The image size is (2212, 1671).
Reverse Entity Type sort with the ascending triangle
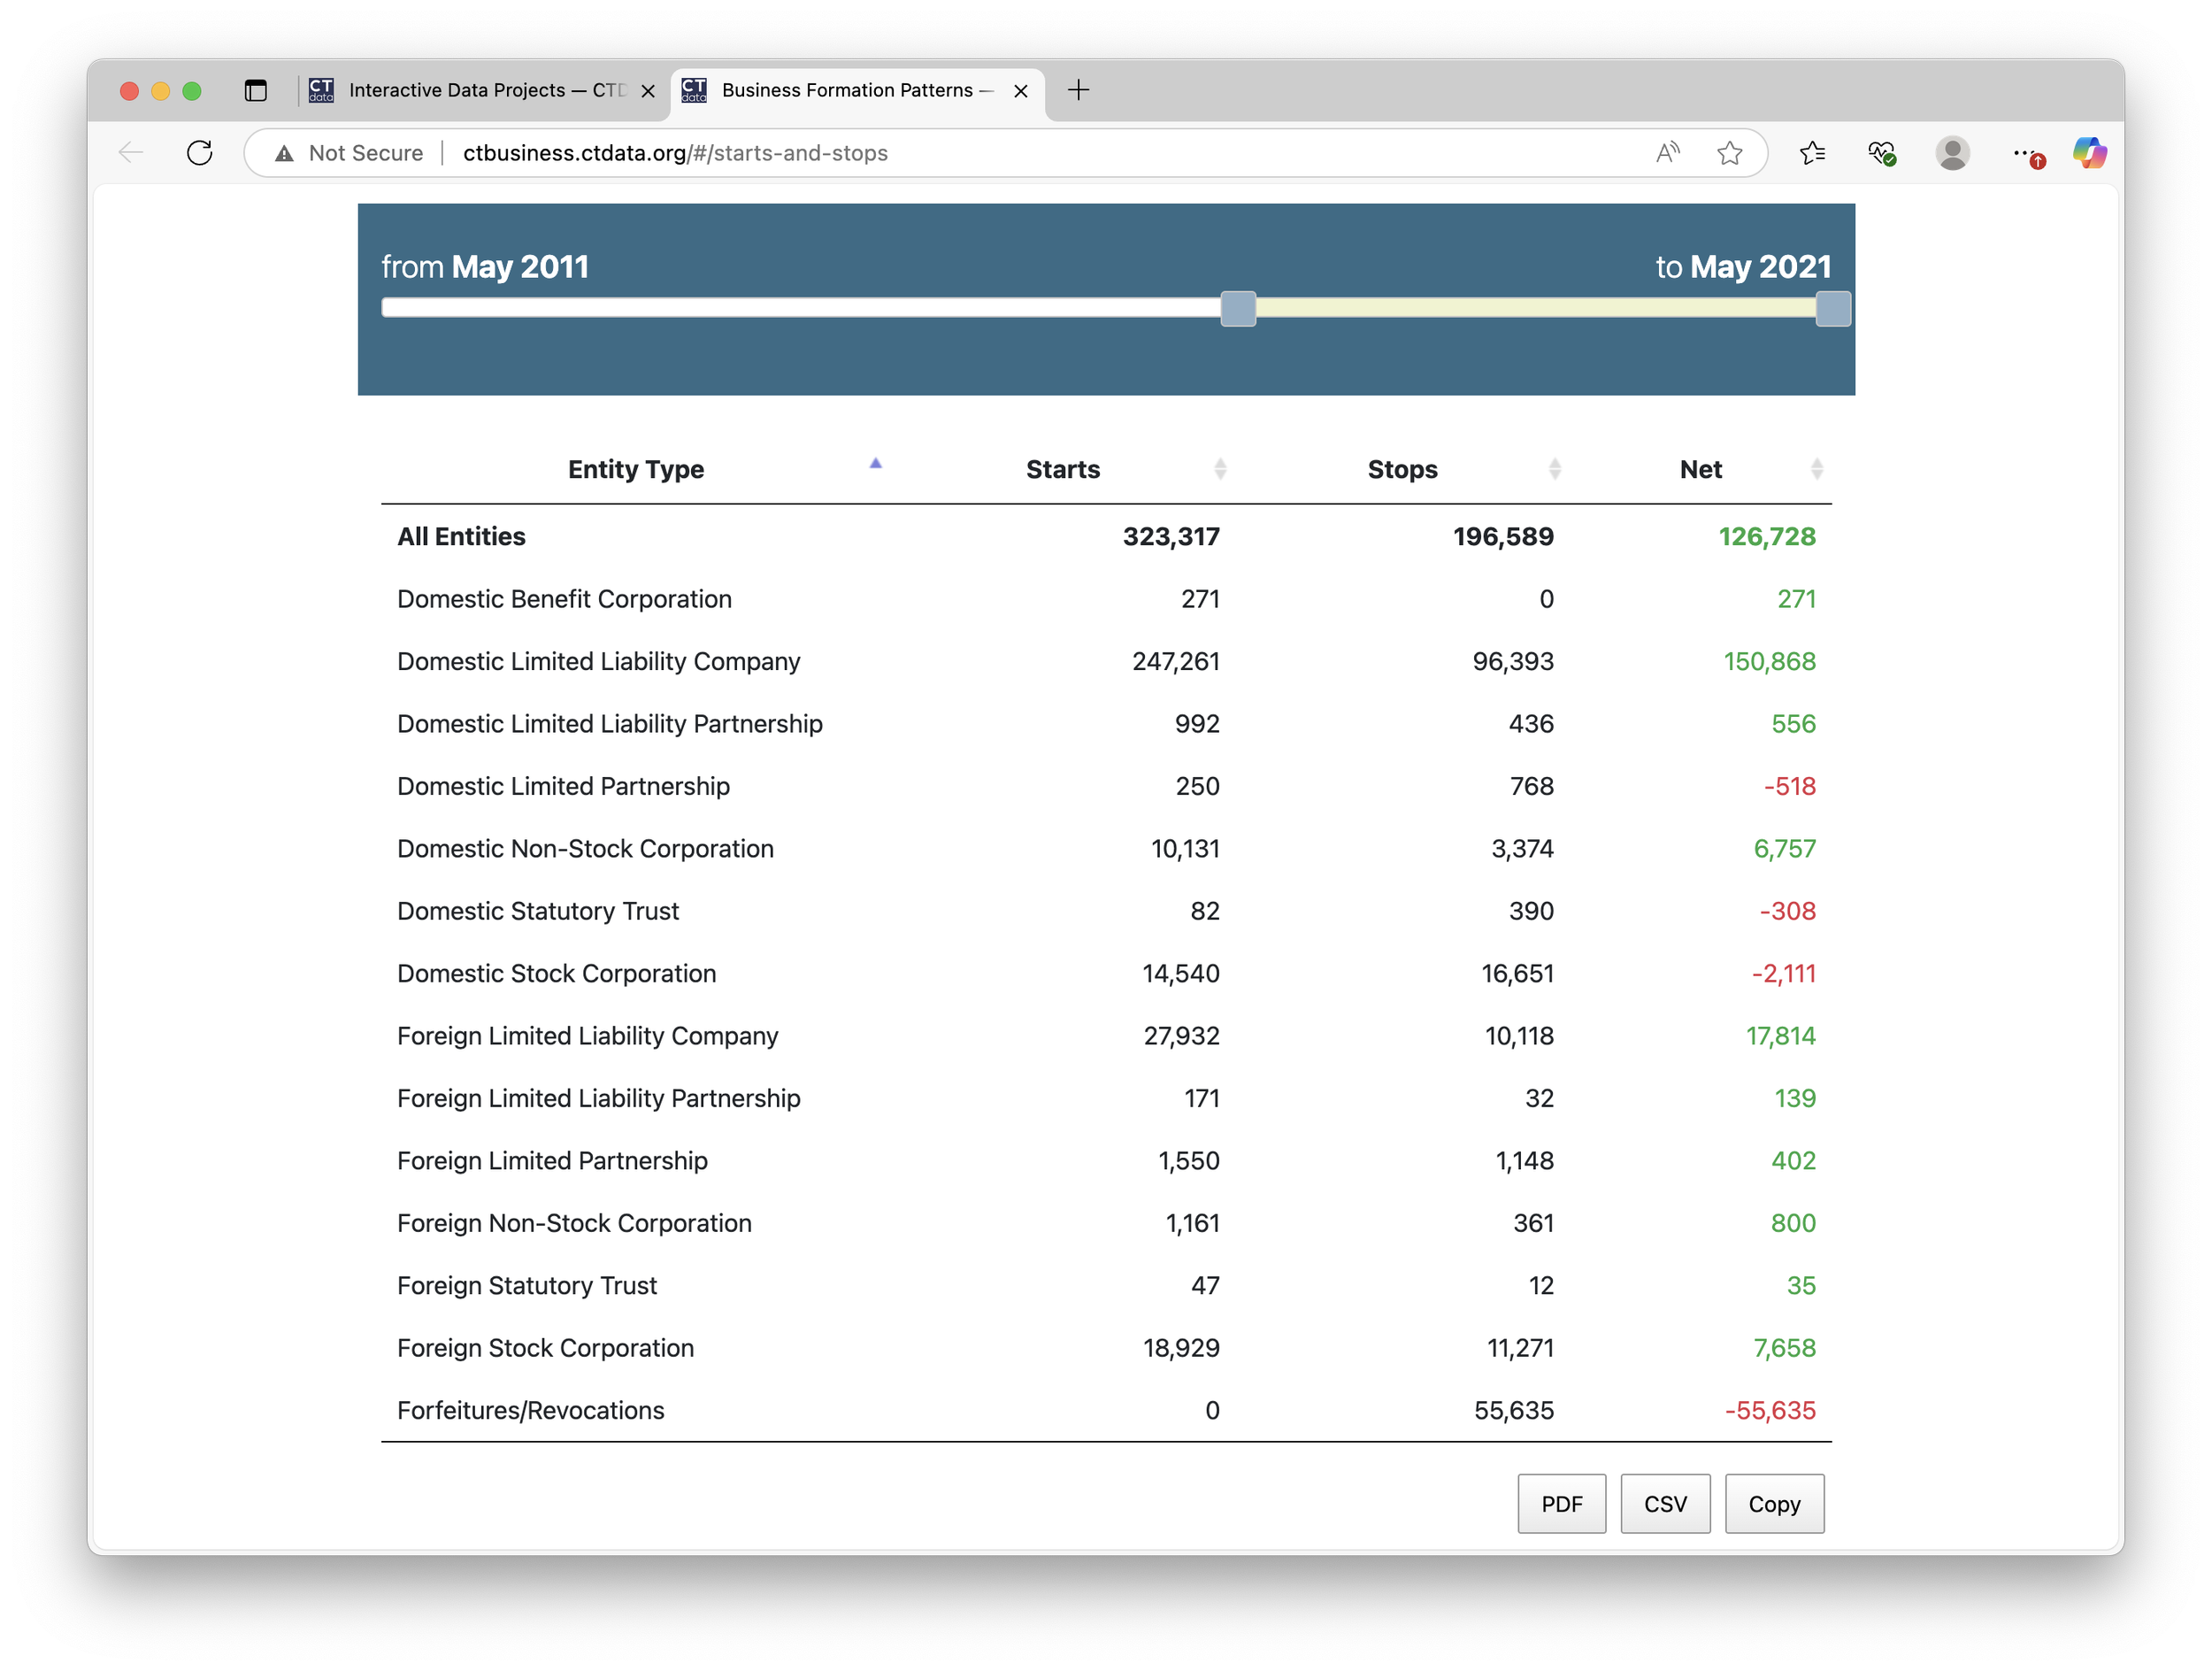coord(875,463)
